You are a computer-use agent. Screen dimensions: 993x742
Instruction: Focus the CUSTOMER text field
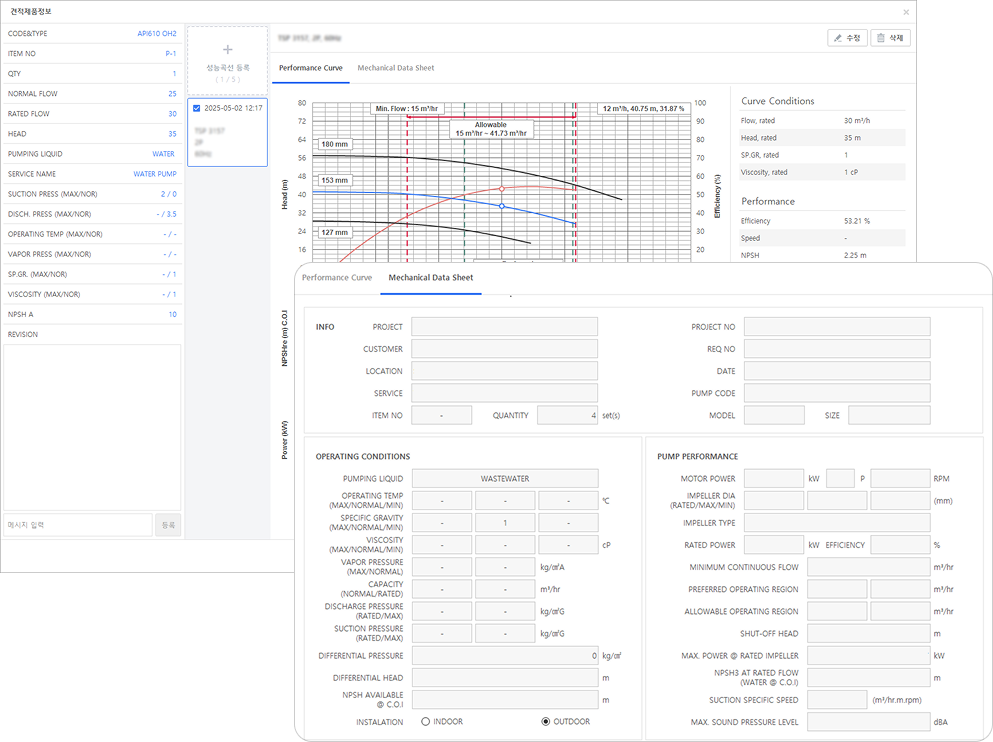504,349
